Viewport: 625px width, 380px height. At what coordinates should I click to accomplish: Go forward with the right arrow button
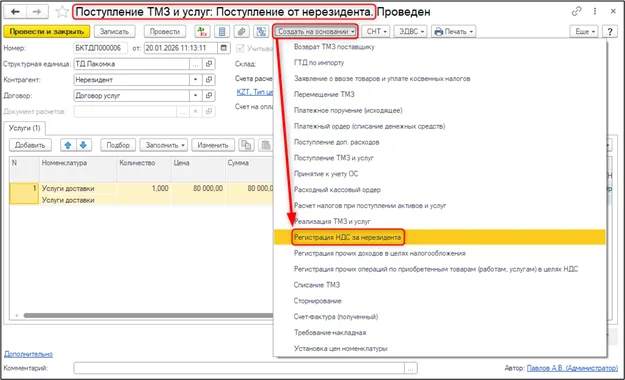(37, 12)
